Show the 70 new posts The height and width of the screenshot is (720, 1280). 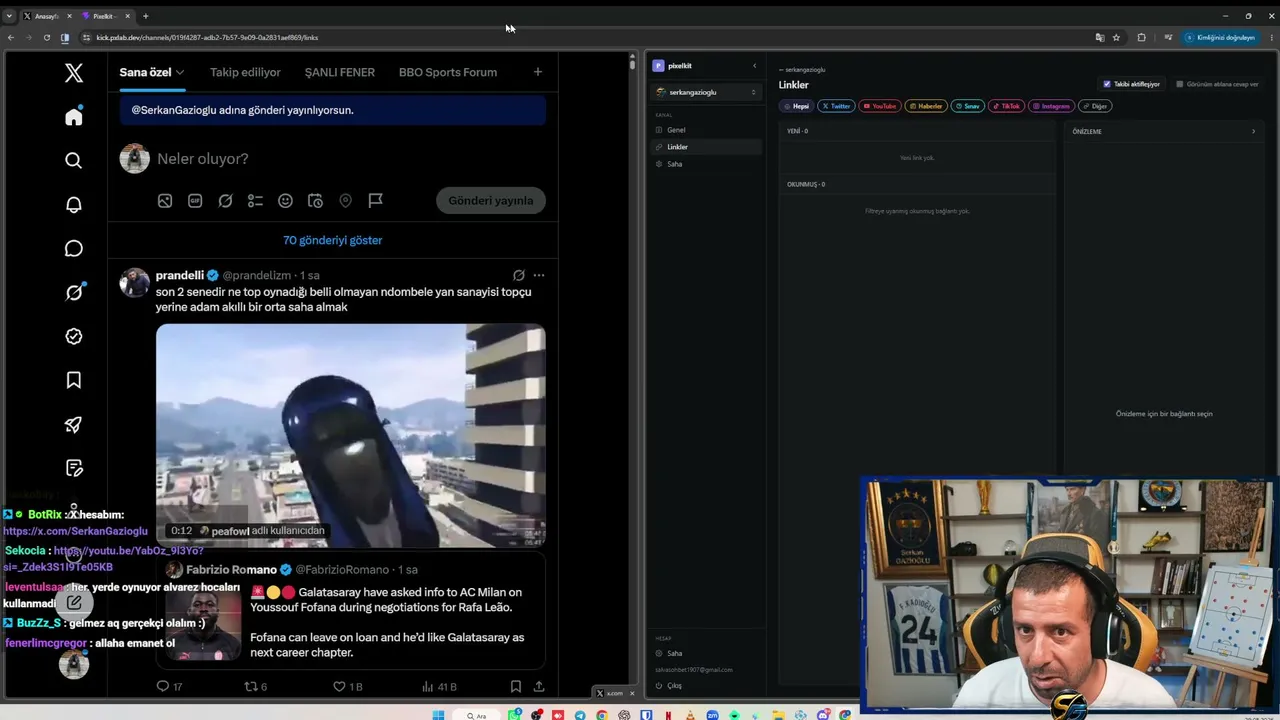pos(332,240)
